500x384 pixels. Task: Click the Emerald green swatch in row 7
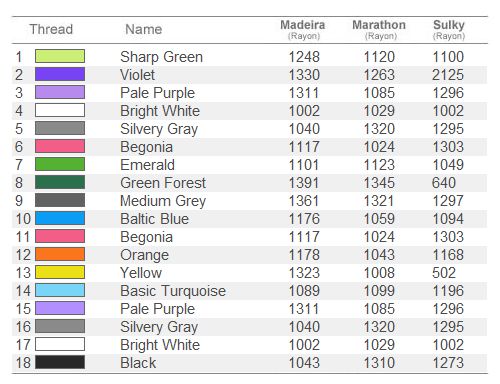coord(60,164)
